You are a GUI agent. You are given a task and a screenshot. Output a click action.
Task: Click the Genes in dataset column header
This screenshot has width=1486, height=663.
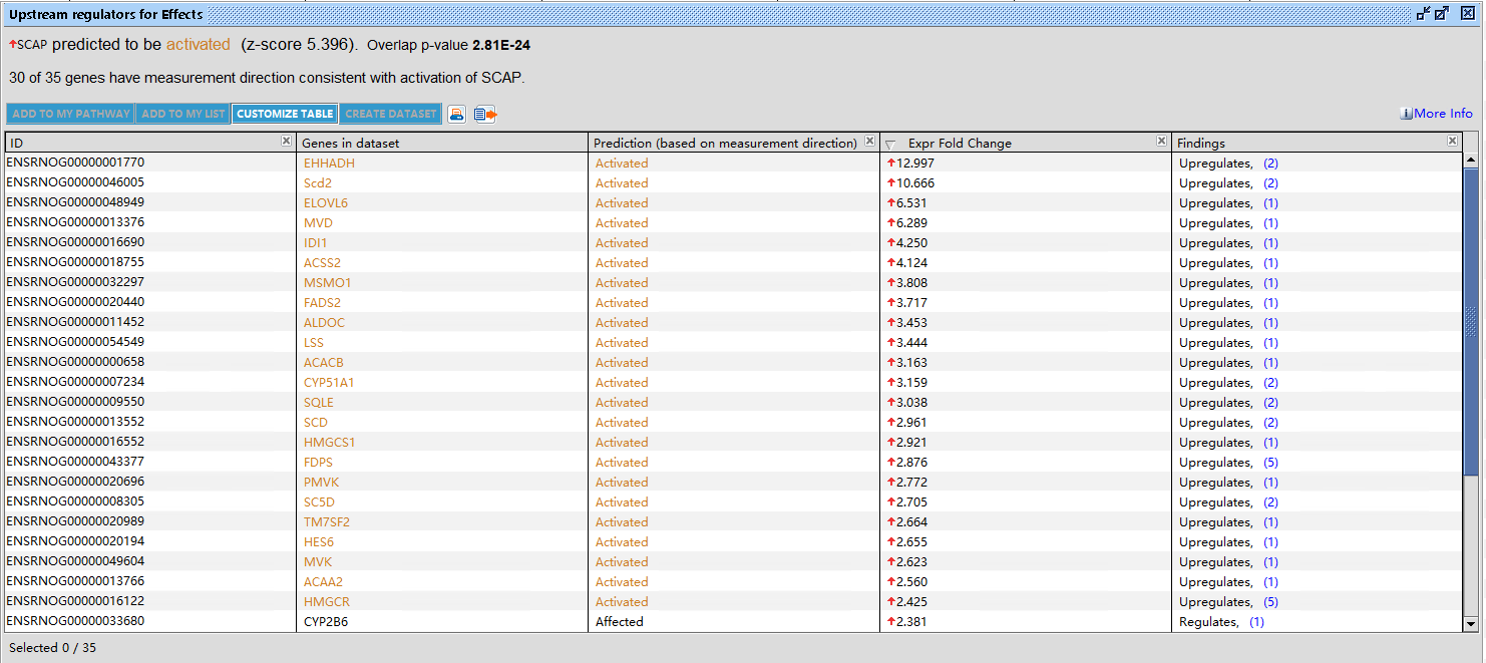[x=420, y=143]
